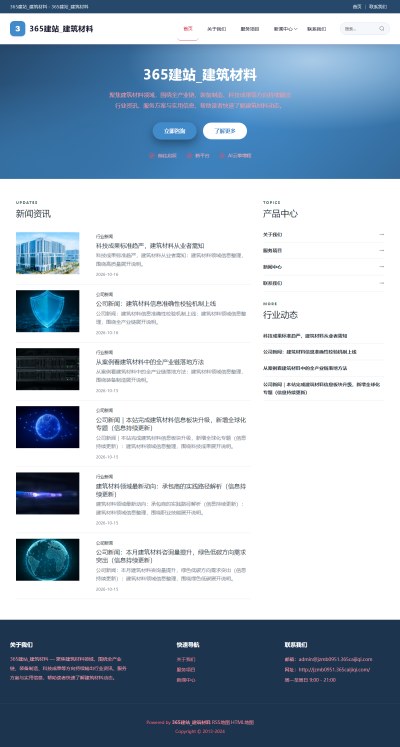Viewport: 400px width, 747px height.
Task: Open the blue light streak thumbnail
Action: tap(48, 493)
